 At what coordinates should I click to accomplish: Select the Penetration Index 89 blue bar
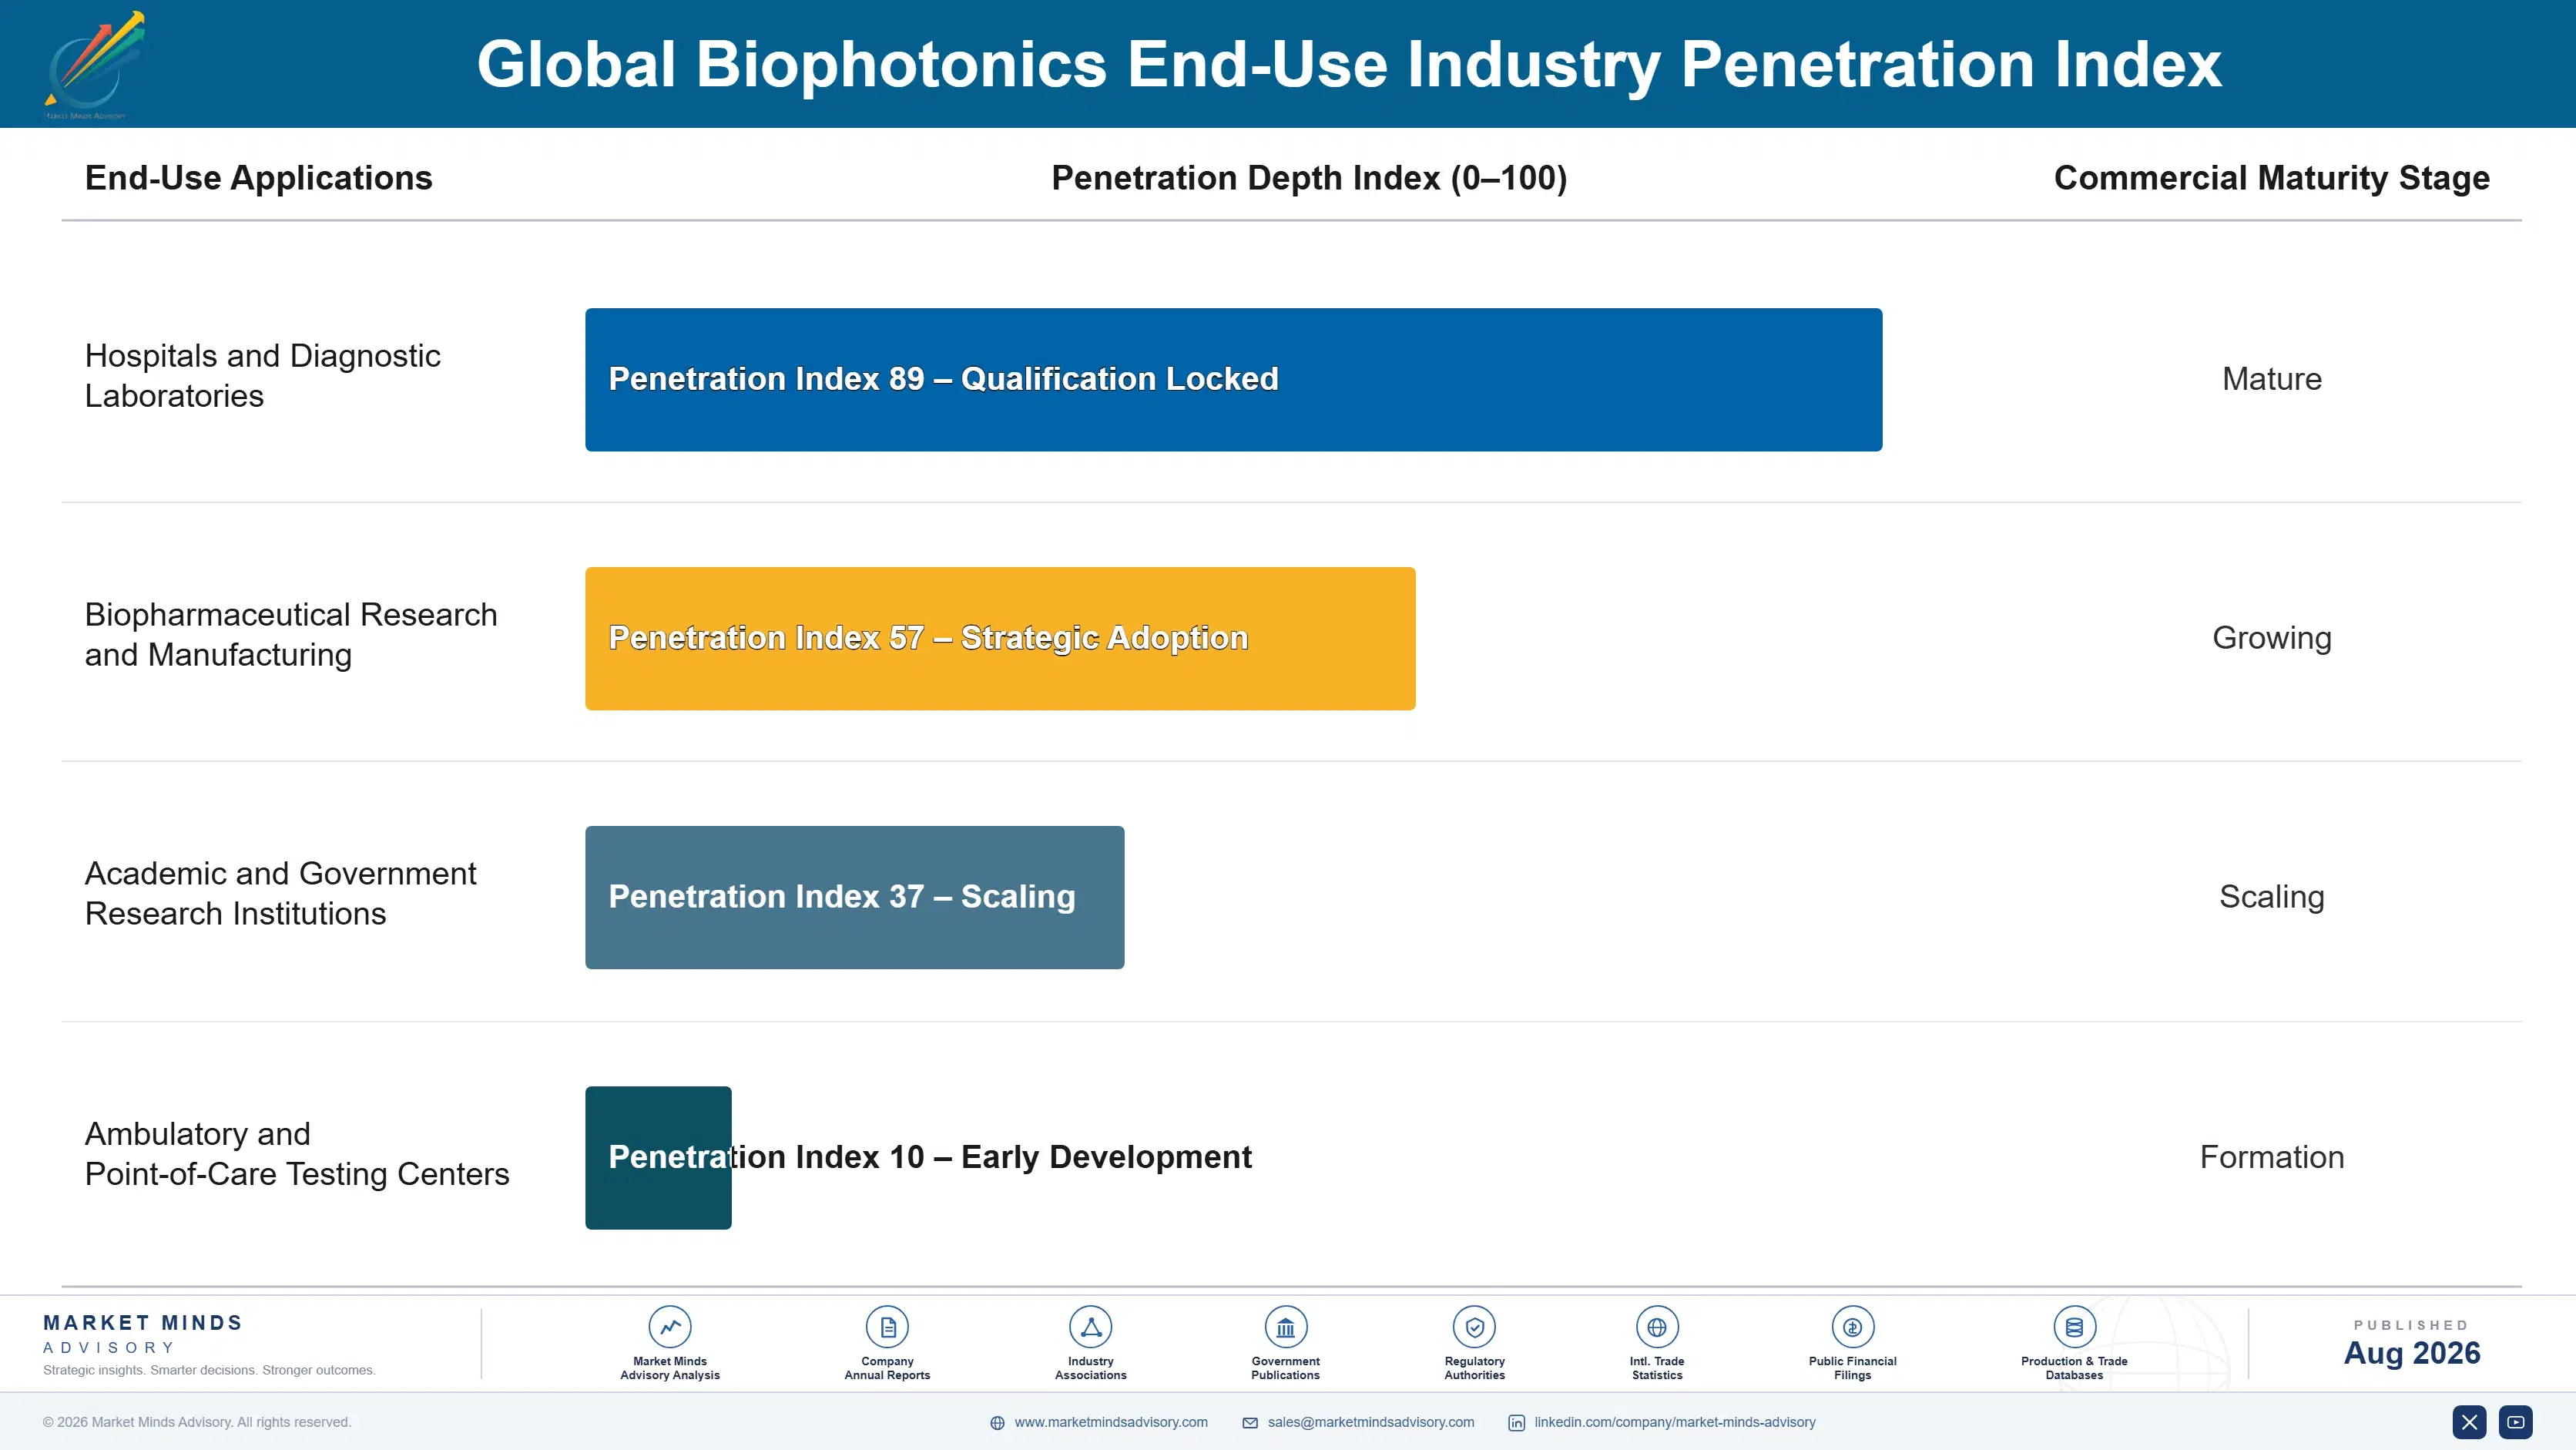(1234, 380)
